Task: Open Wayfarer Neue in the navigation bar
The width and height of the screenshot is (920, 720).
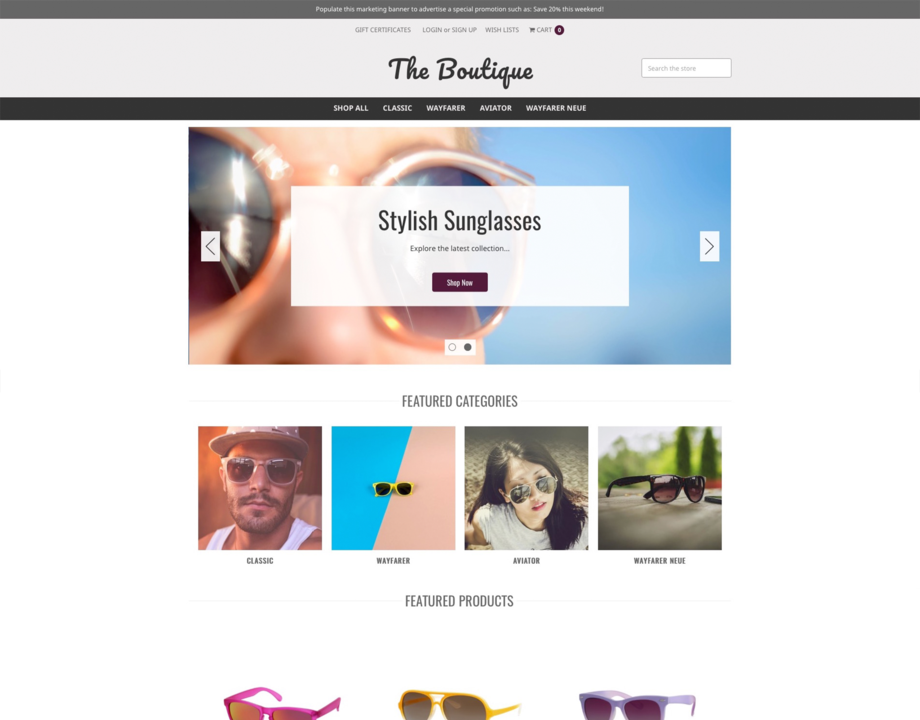Action: (x=556, y=108)
